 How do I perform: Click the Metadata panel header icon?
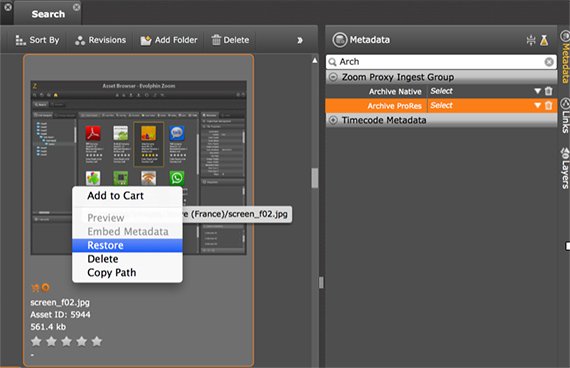pos(340,40)
